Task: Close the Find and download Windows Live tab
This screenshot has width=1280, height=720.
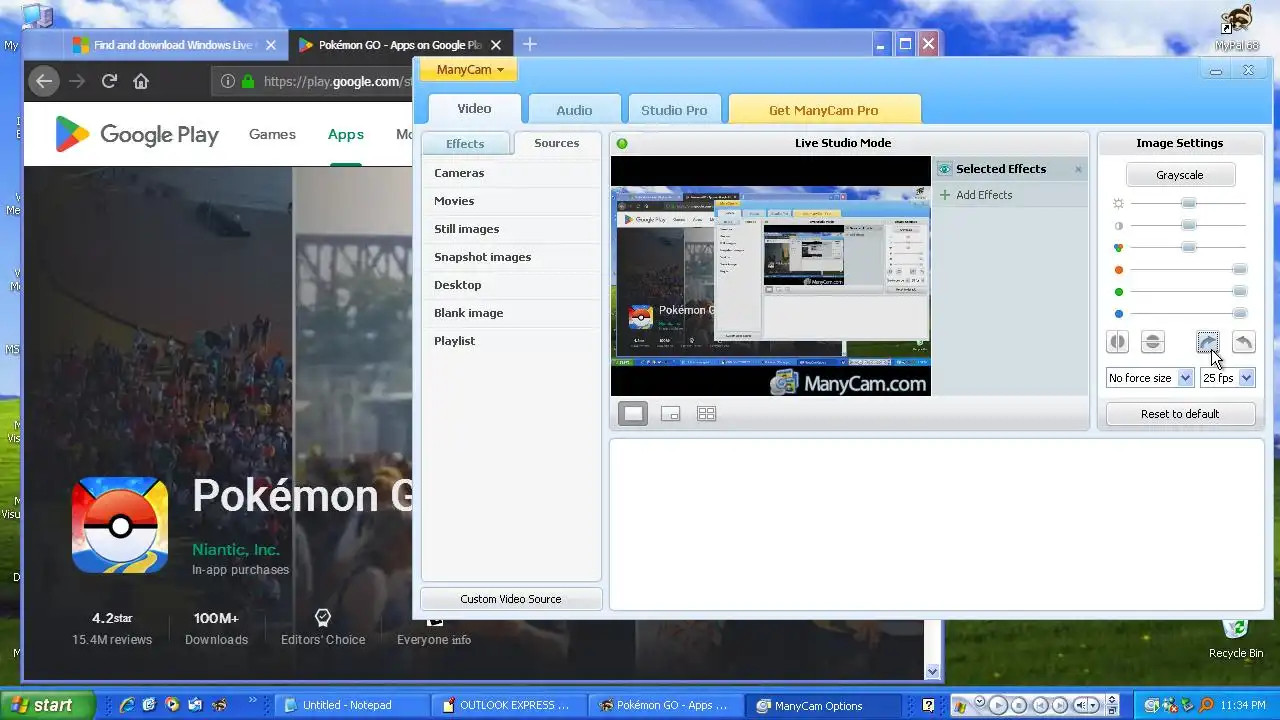Action: (270, 45)
